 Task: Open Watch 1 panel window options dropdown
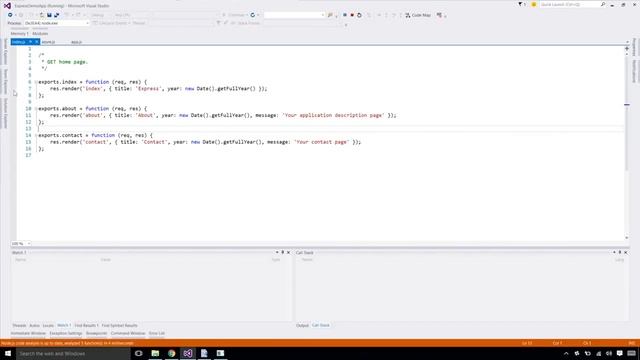277,253
